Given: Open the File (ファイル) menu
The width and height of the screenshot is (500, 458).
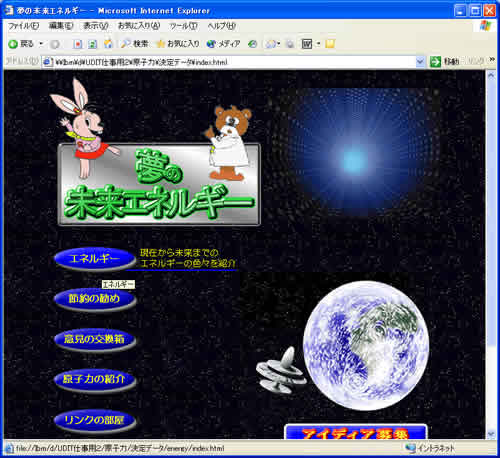Looking at the screenshot, I should (x=23, y=26).
